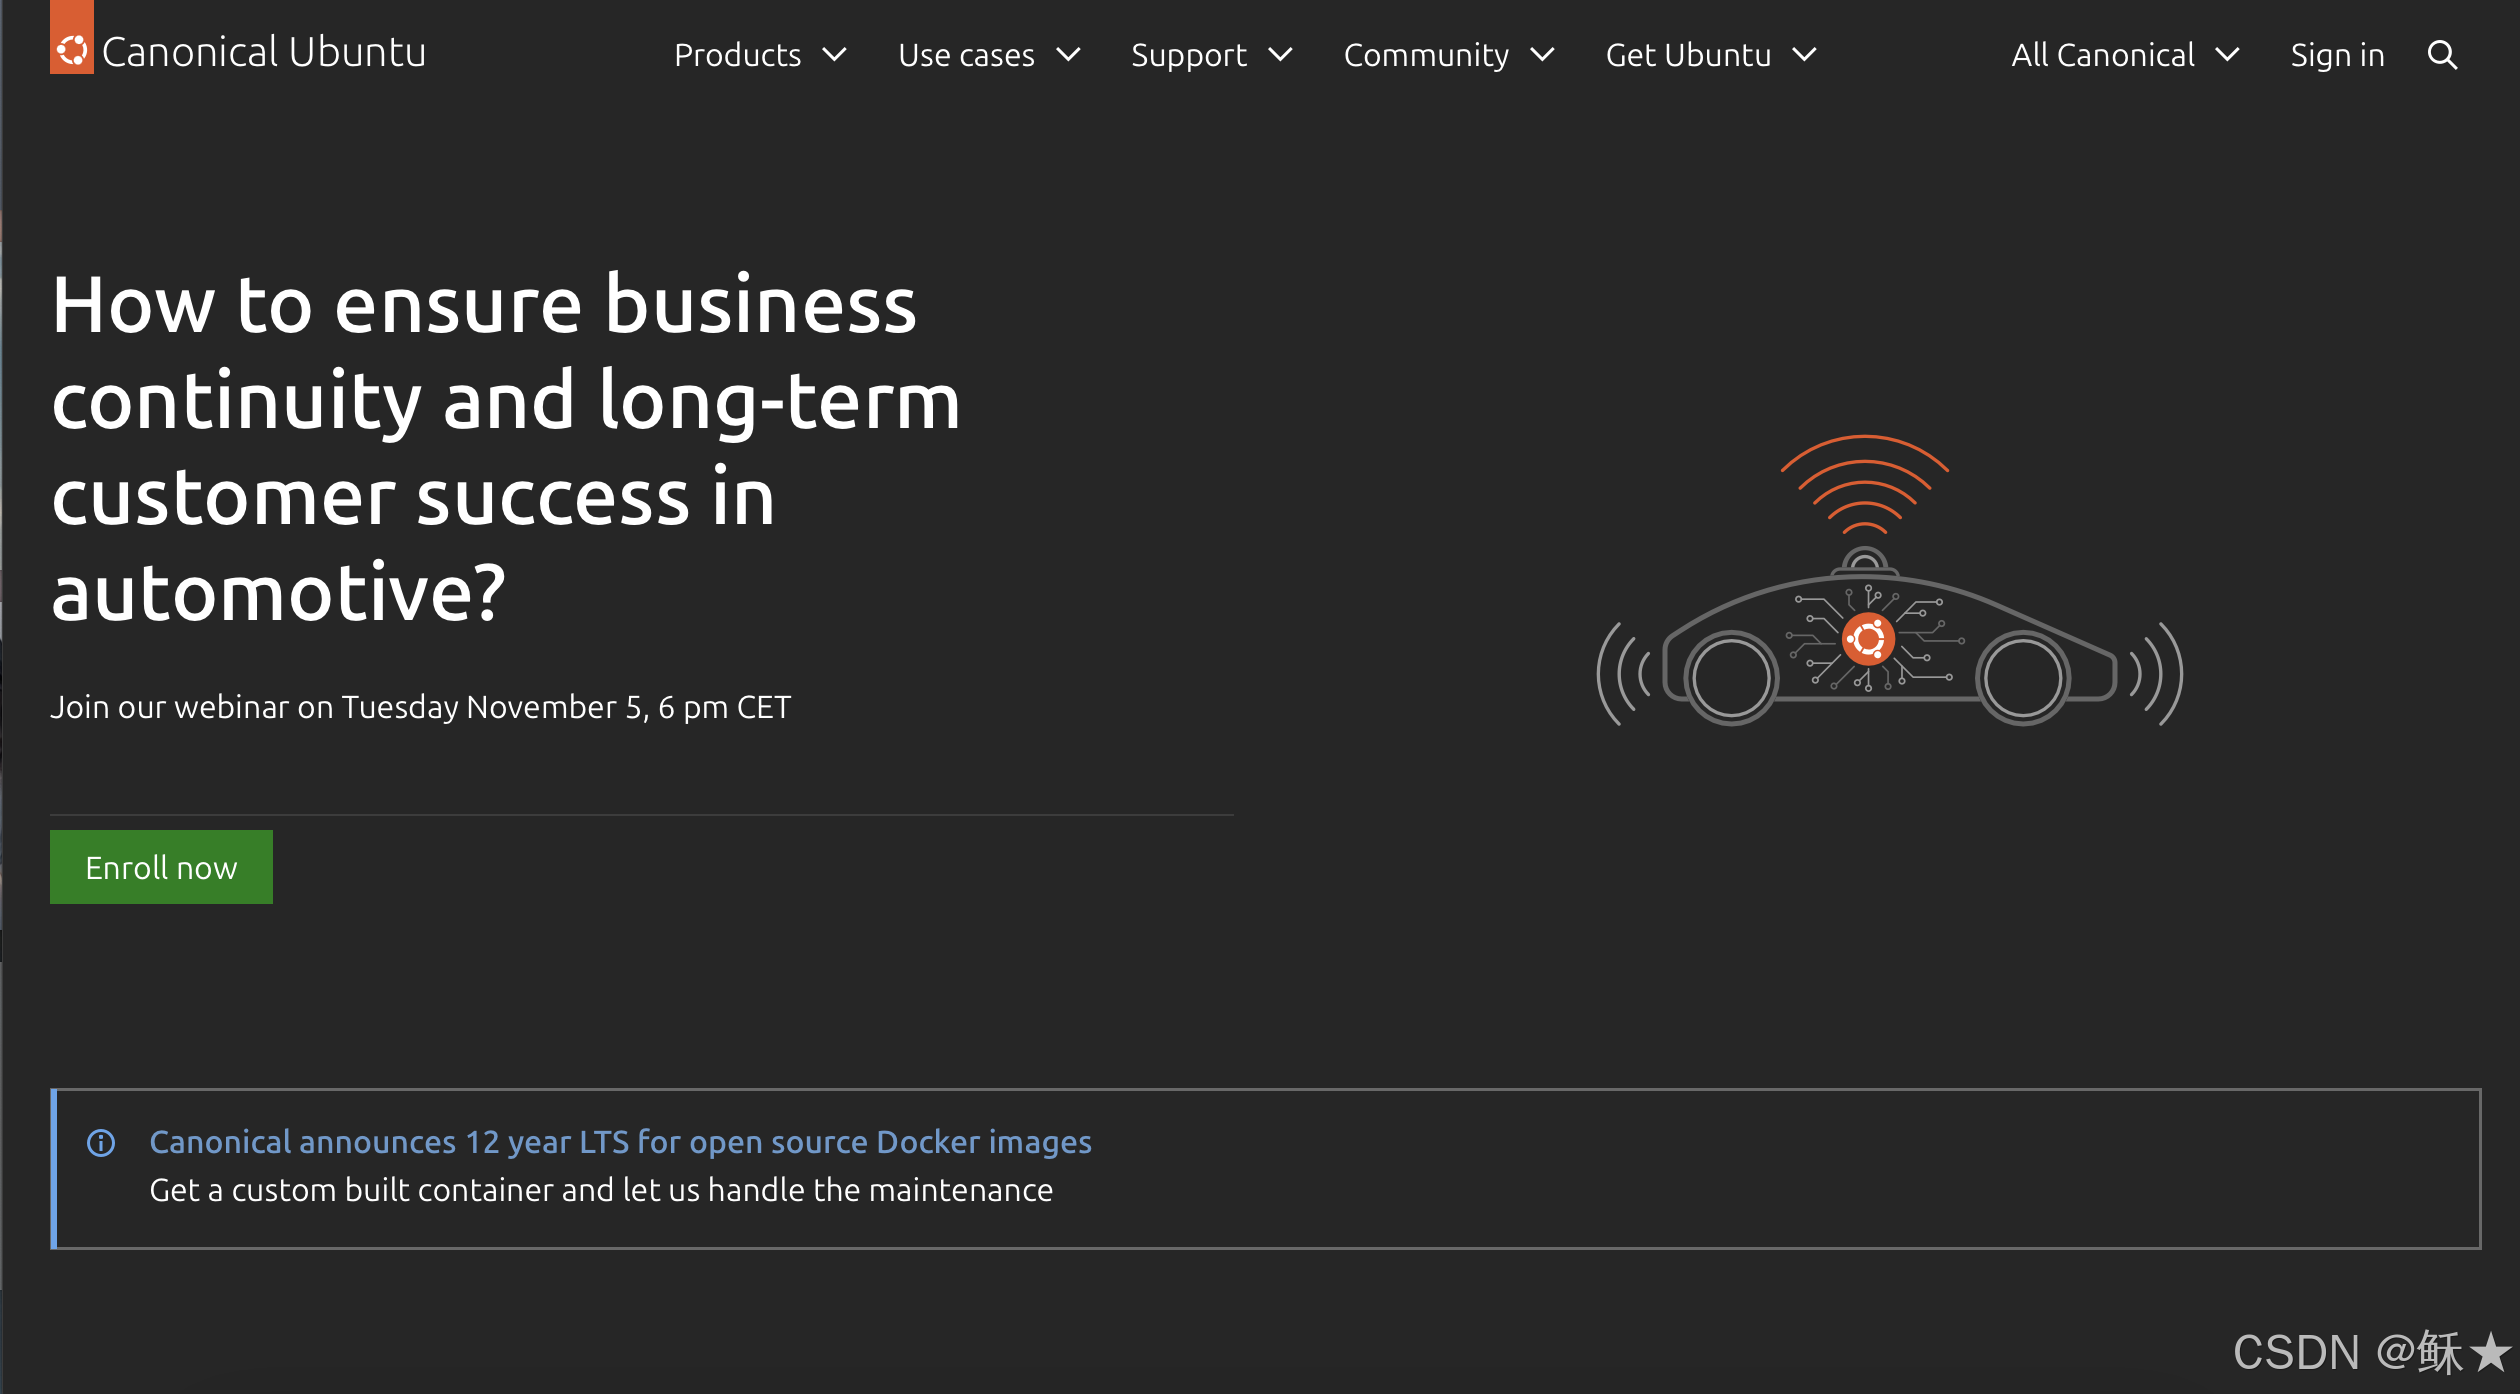Expand the Support chevron arrow
Image resolution: width=2520 pixels, height=1394 pixels.
tap(1280, 55)
